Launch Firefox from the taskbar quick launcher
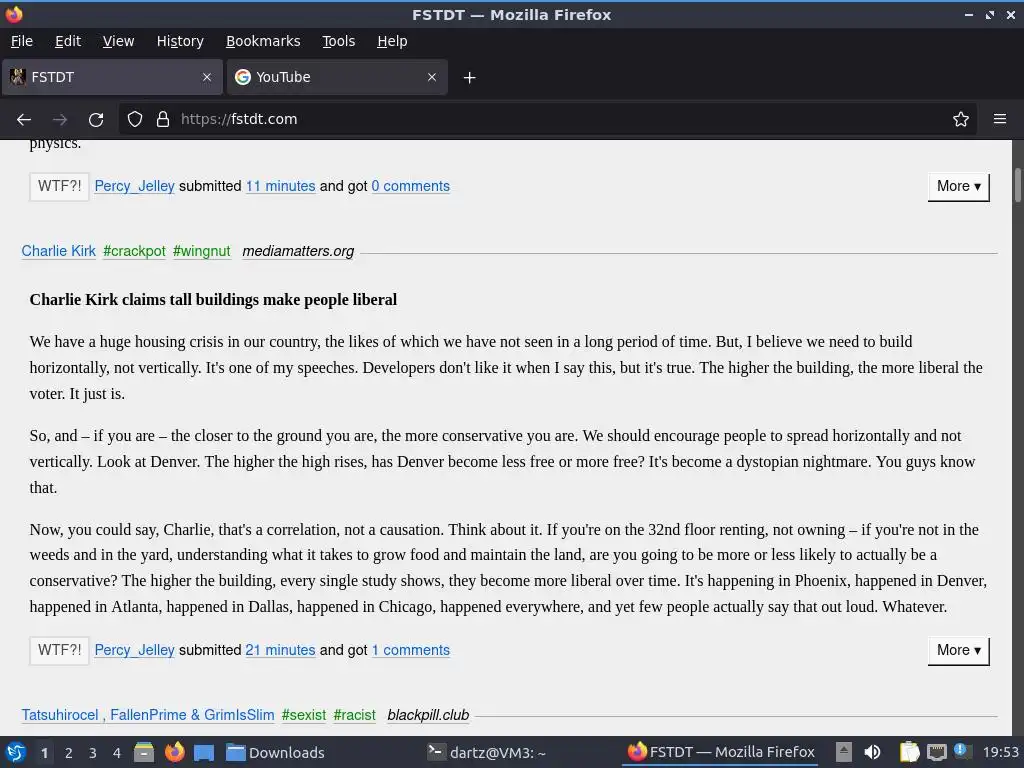This screenshot has width=1024, height=768. tap(174, 752)
